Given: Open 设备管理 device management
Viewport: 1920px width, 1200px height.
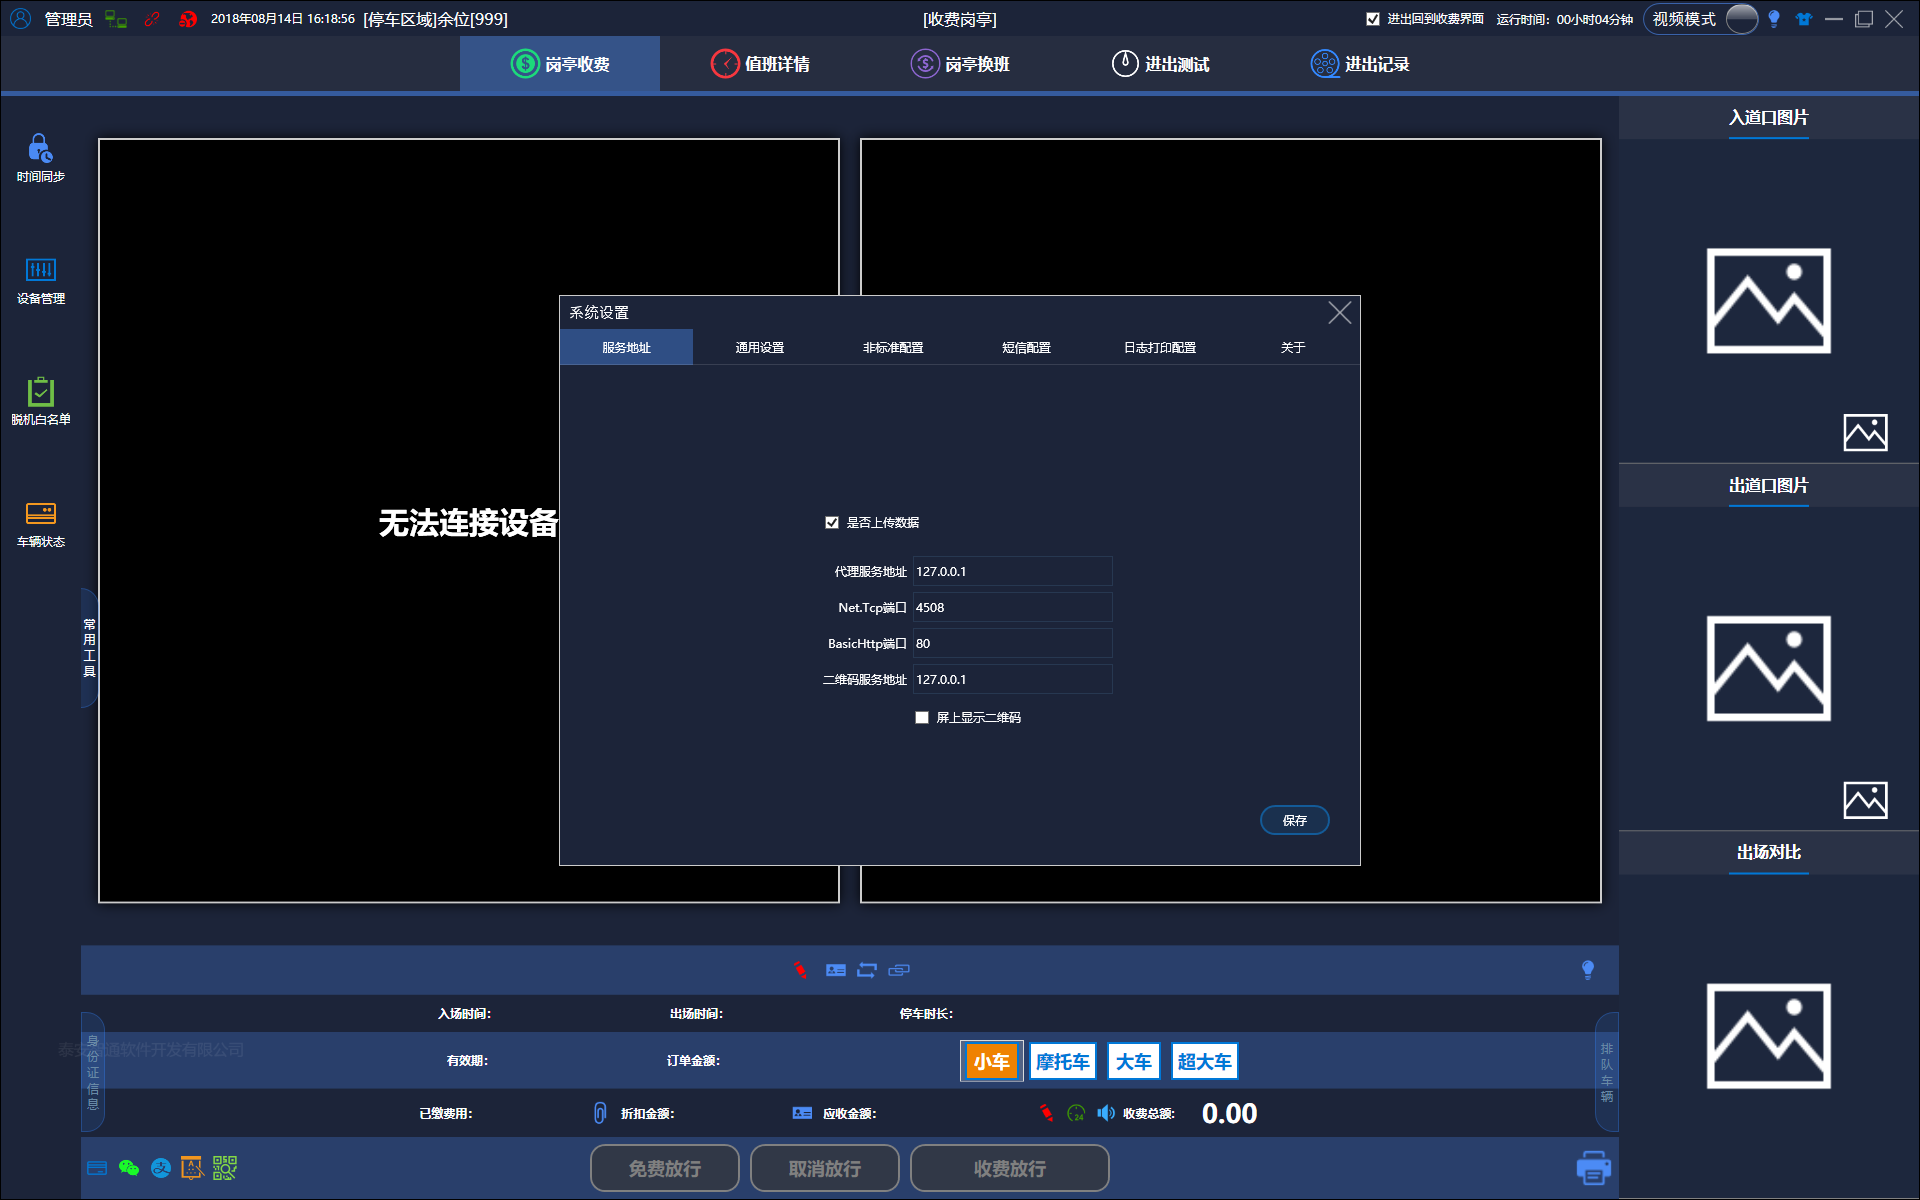Looking at the screenshot, I should 40,281.
